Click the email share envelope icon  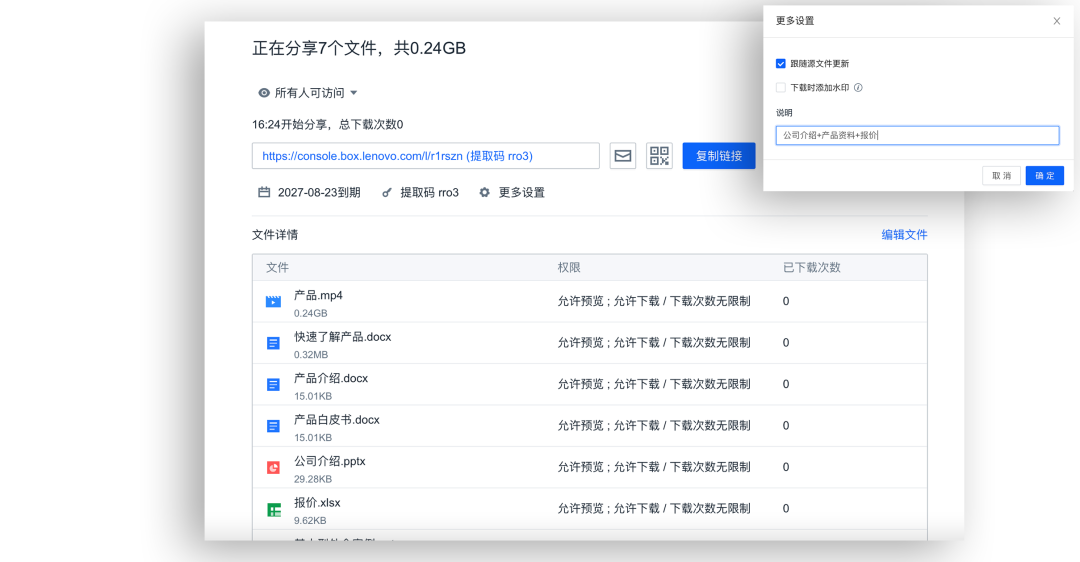point(623,156)
